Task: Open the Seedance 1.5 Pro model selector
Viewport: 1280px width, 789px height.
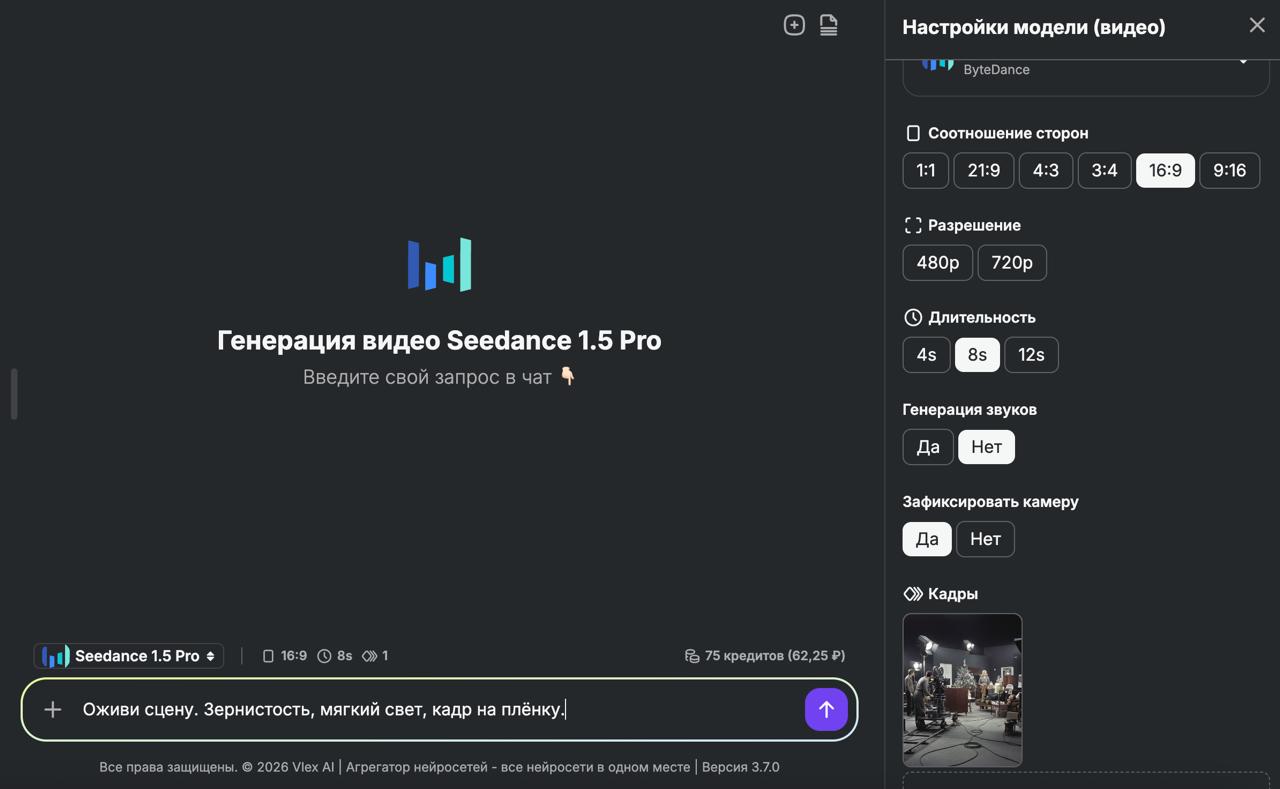Action: pyautogui.click(x=129, y=656)
